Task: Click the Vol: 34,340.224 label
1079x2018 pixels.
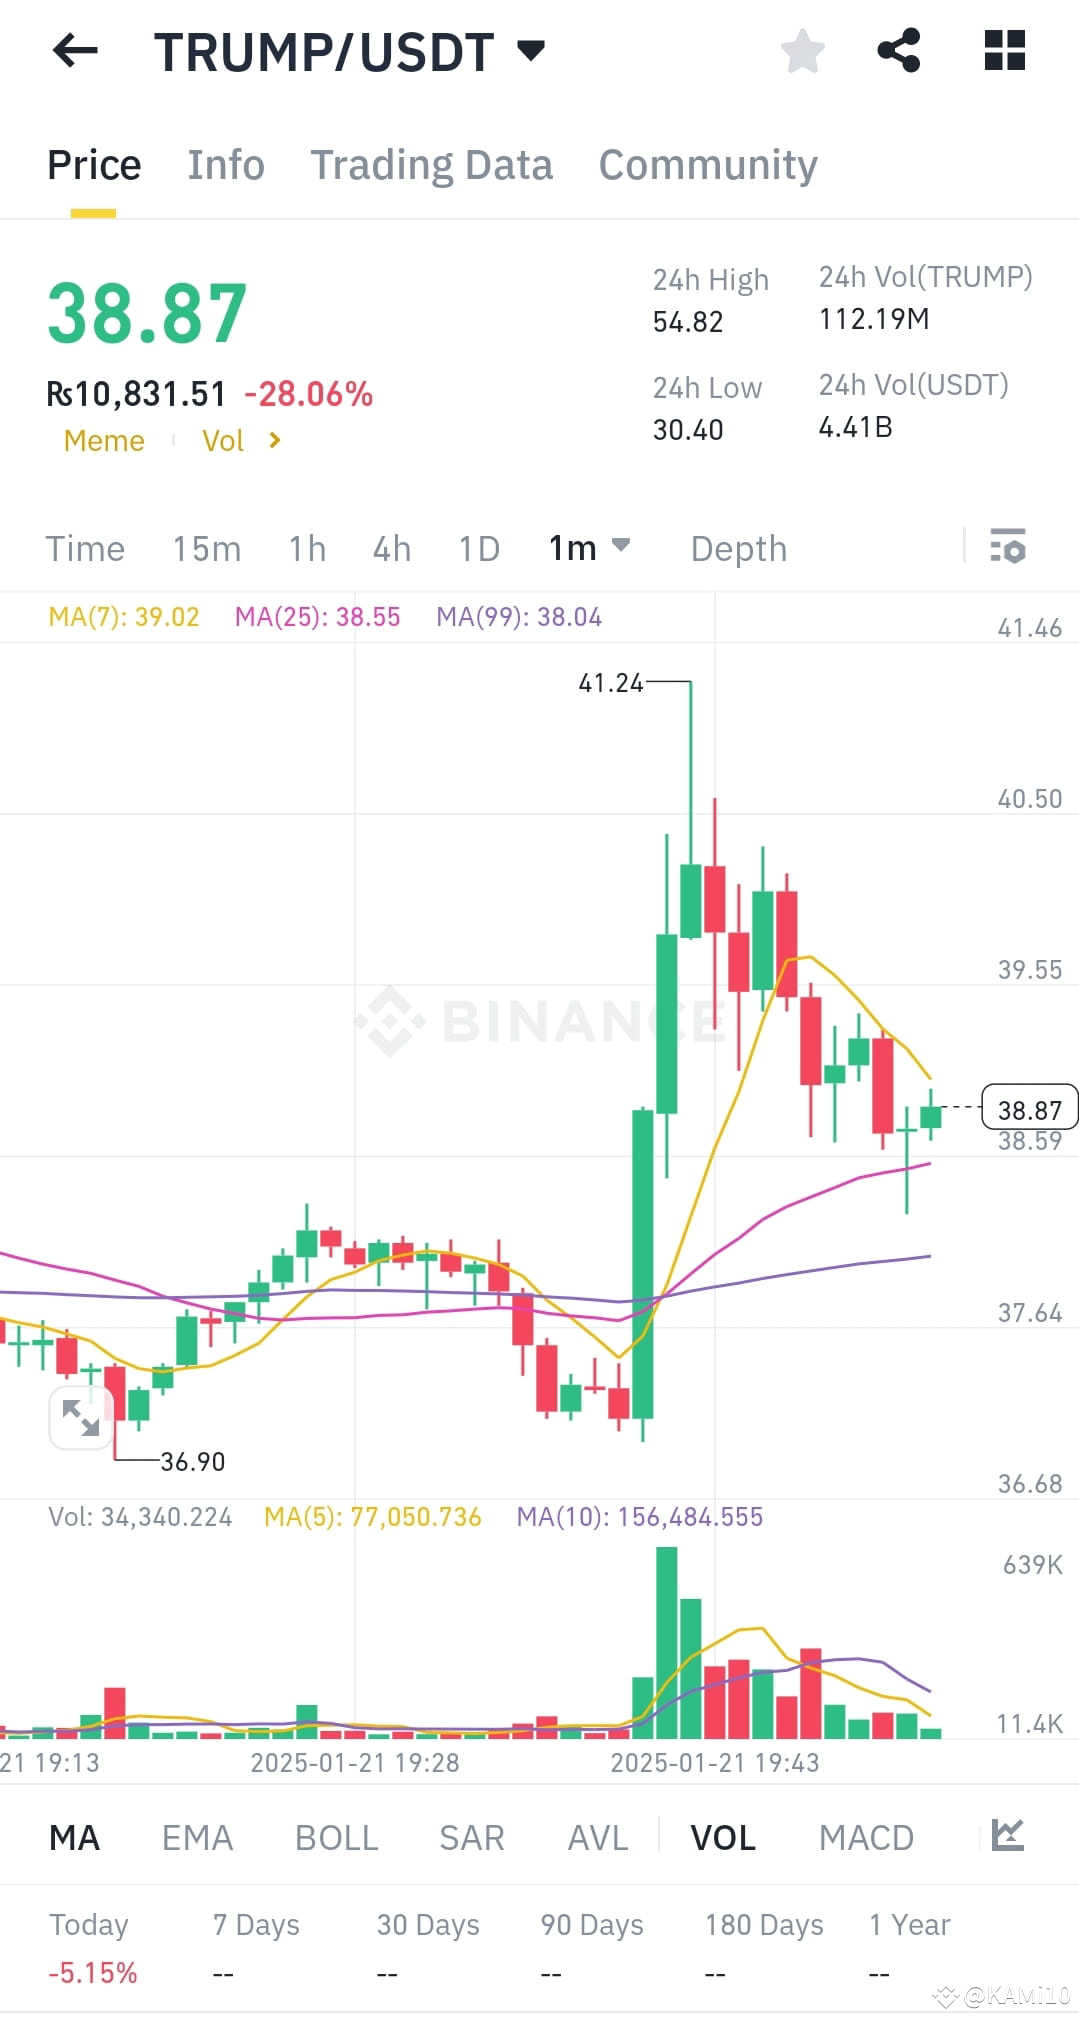Action: click(140, 1517)
